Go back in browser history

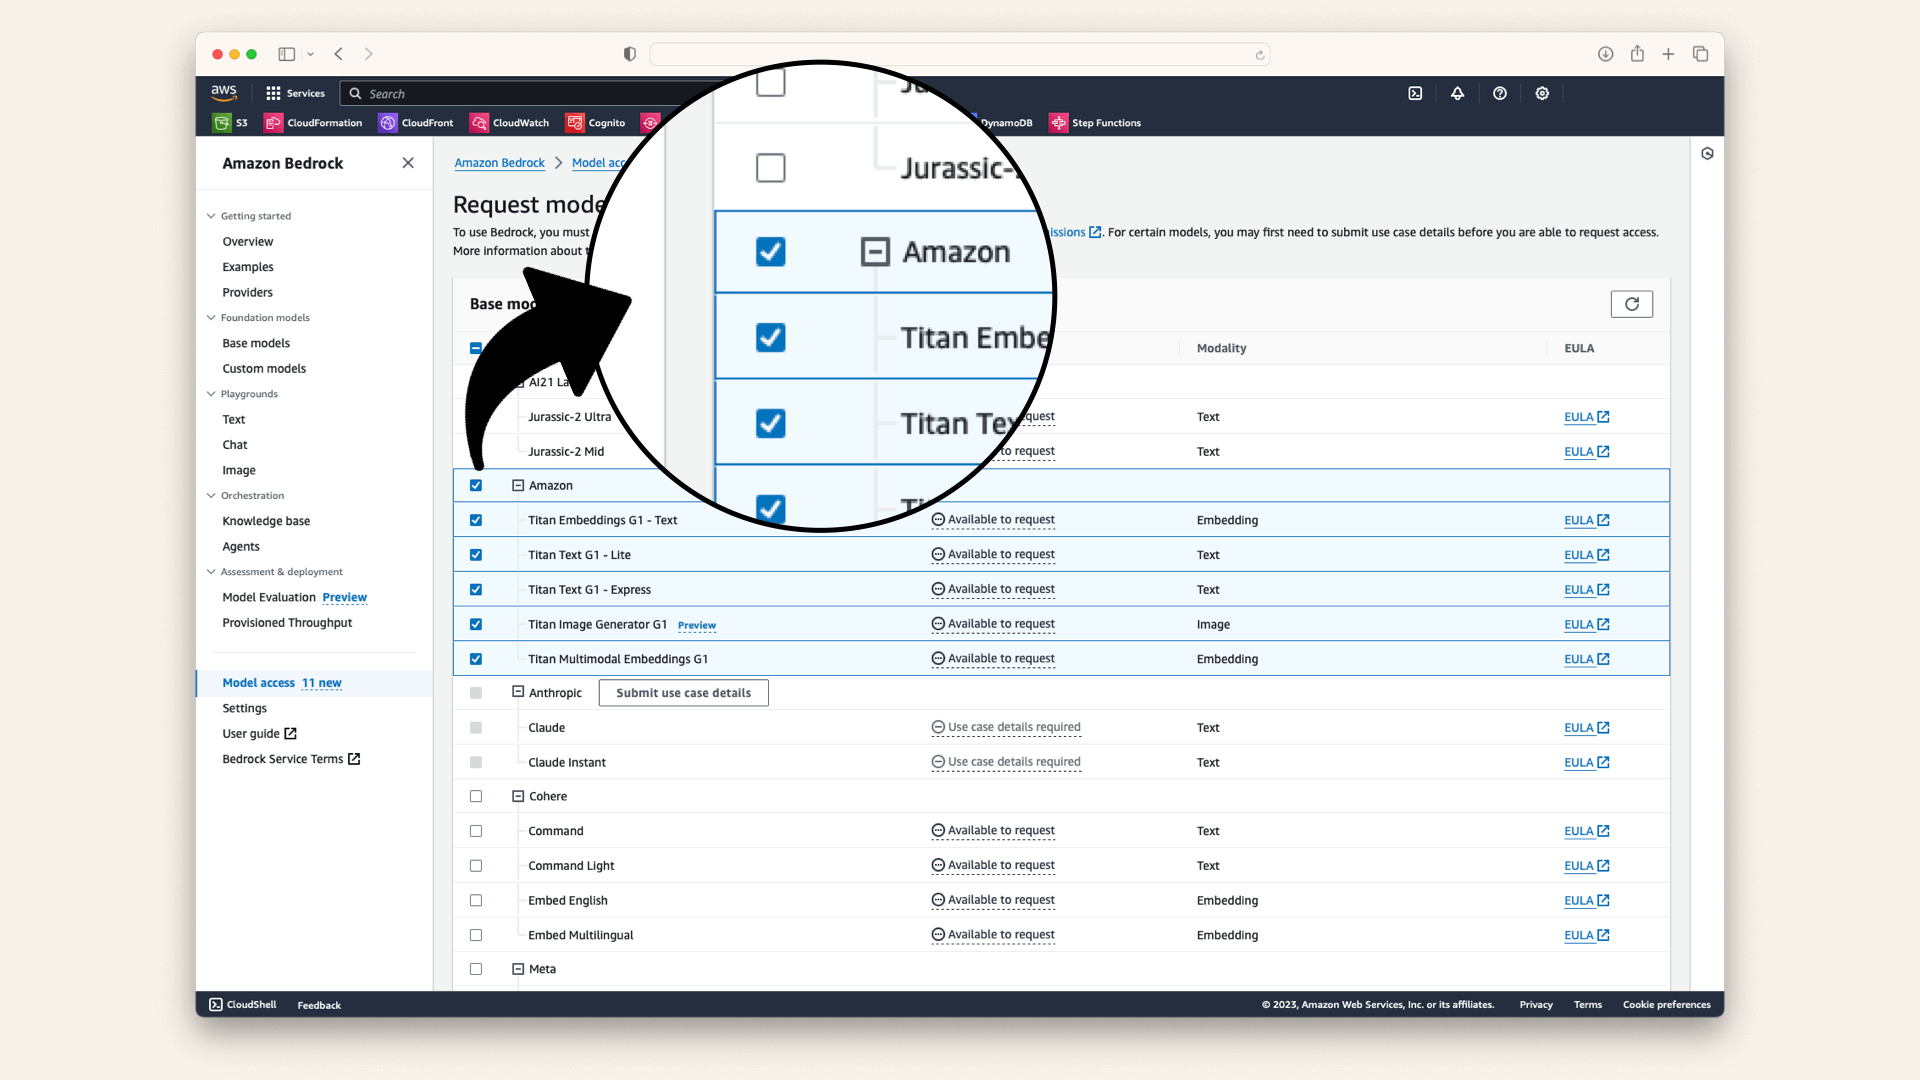(339, 54)
